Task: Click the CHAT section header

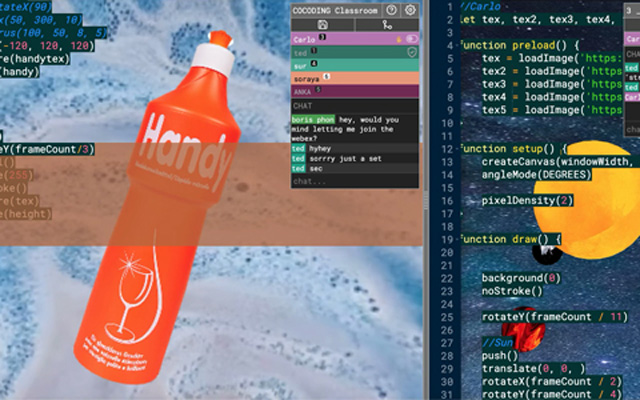Action: coord(302,104)
